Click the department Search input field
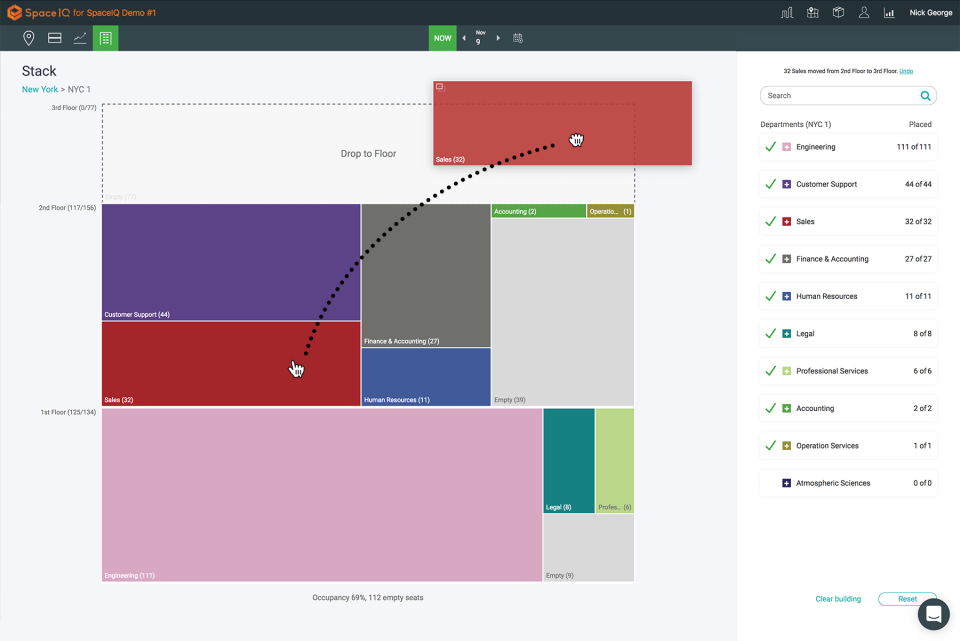The image size is (960, 641). pos(845,95)
